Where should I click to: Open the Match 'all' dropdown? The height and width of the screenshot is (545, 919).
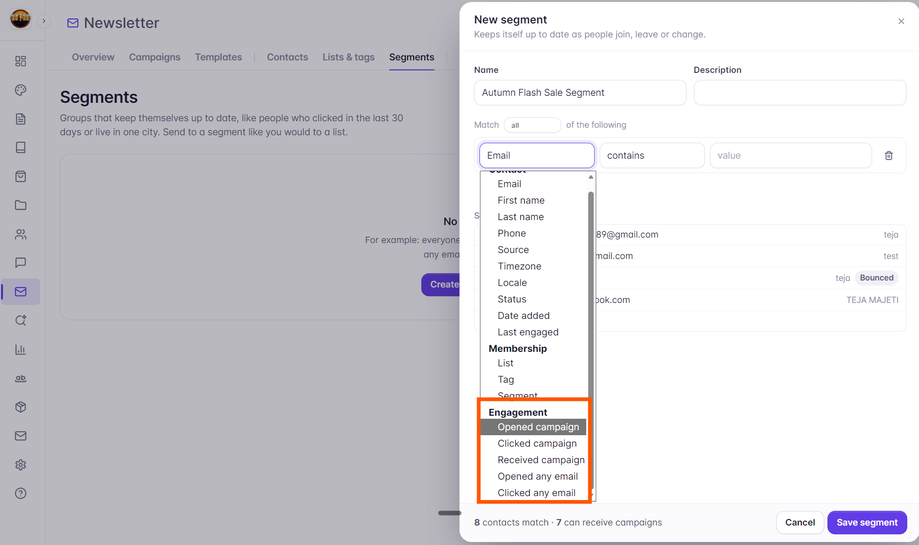(532, 125)
